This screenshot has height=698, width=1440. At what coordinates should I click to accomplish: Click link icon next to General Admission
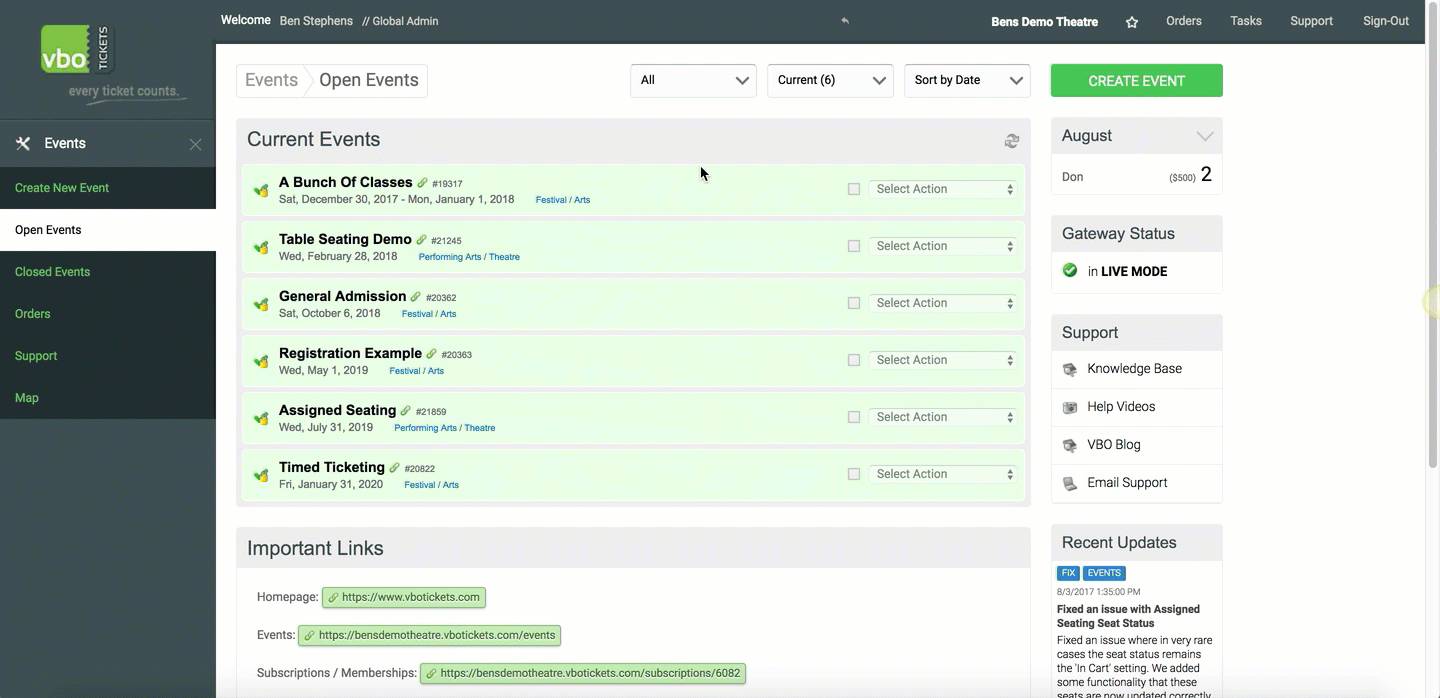(416, 297)
